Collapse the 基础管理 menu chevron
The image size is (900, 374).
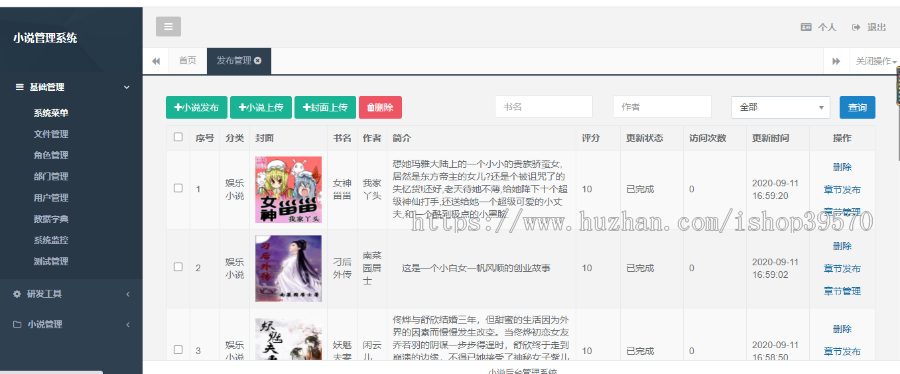click(x=127, y=87)
